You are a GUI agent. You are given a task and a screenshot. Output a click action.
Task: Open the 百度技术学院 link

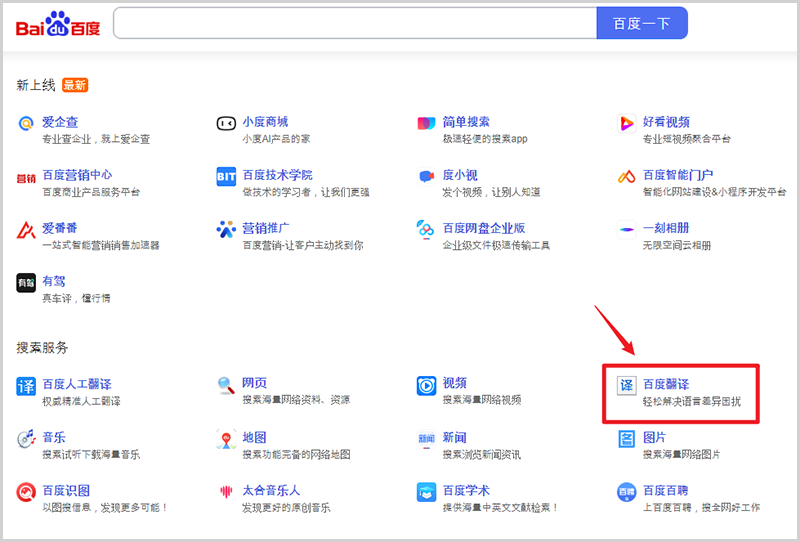[x=278, y=175]
